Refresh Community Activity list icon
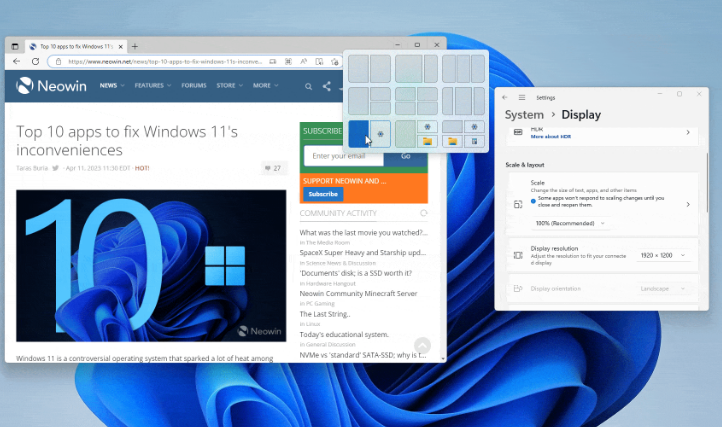 click(x=424, y=213)
